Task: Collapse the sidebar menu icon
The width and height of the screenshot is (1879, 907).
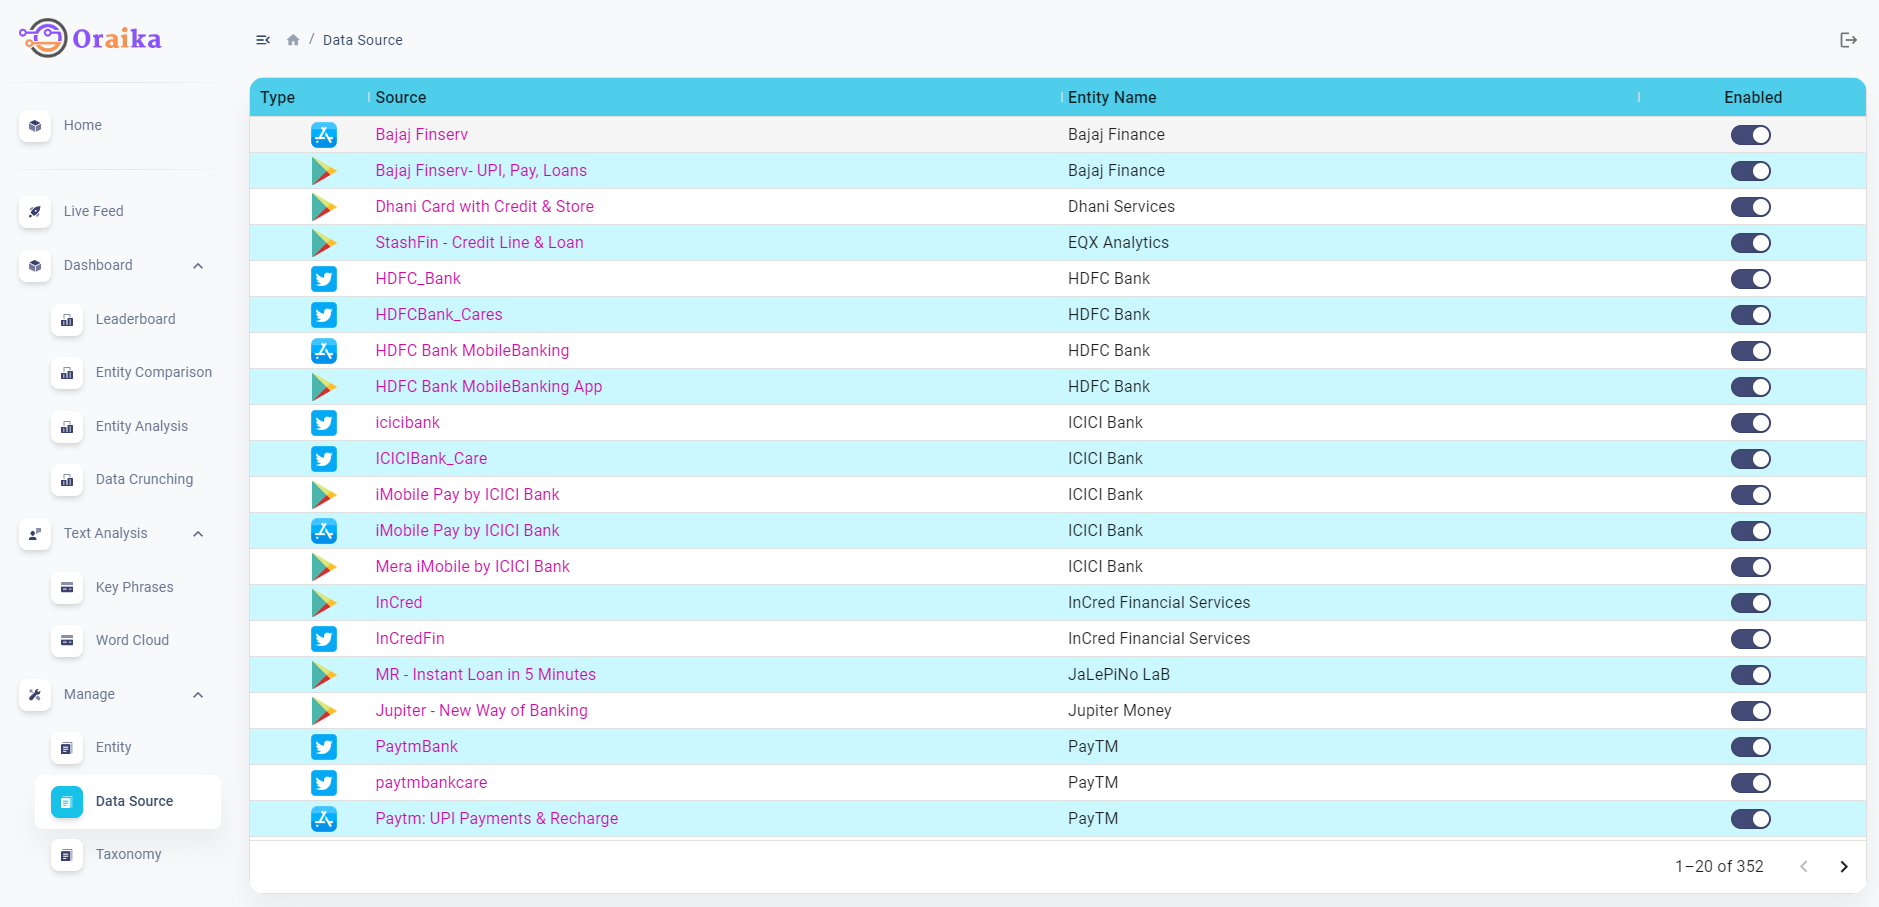Action: click(263, 40)
